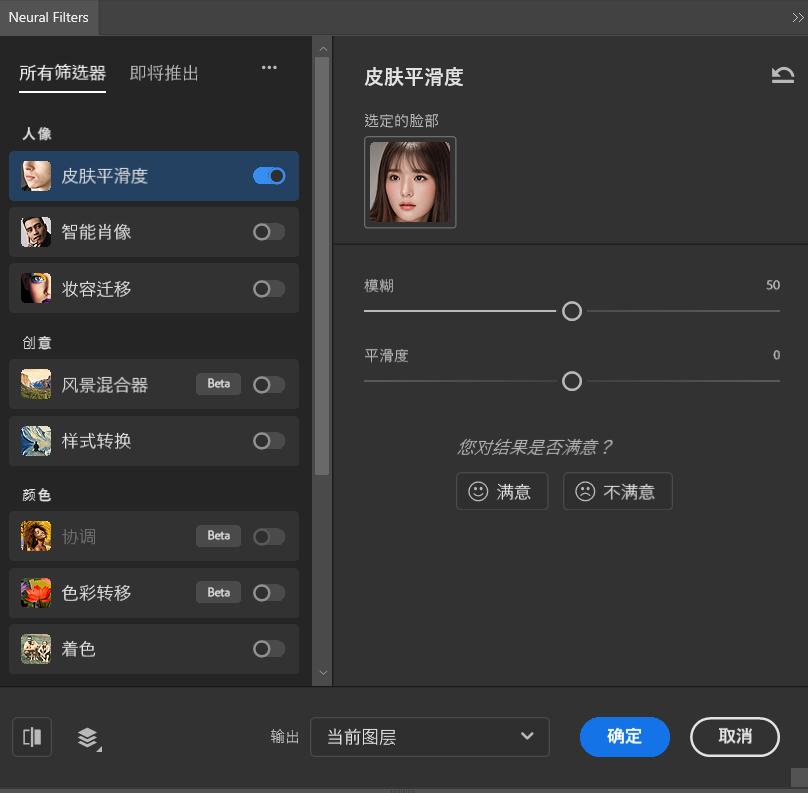The image size is (808, 793).
Task: Click the 智能肖像 filter icon
Action: click(x=36, y=232)
